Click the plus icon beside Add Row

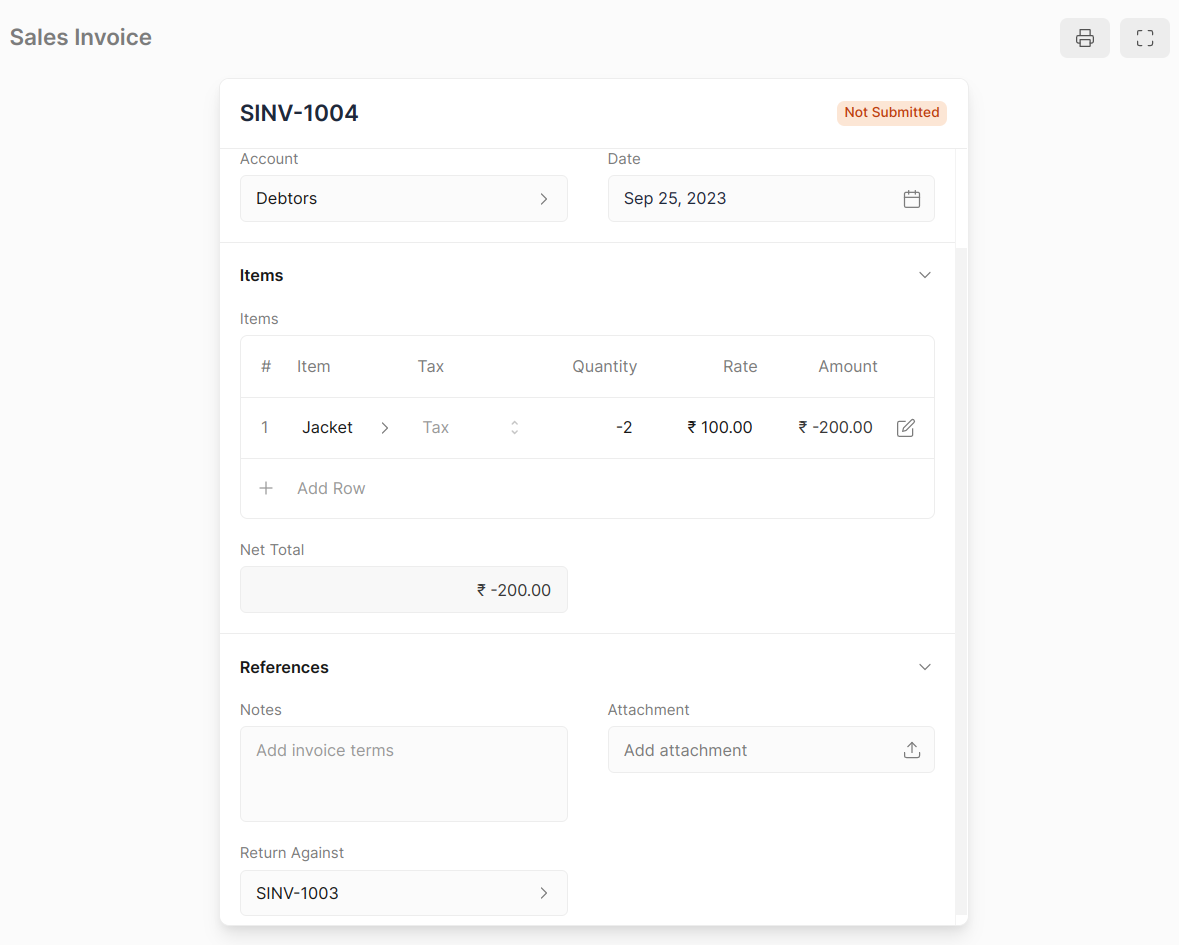tap(266, 488)
